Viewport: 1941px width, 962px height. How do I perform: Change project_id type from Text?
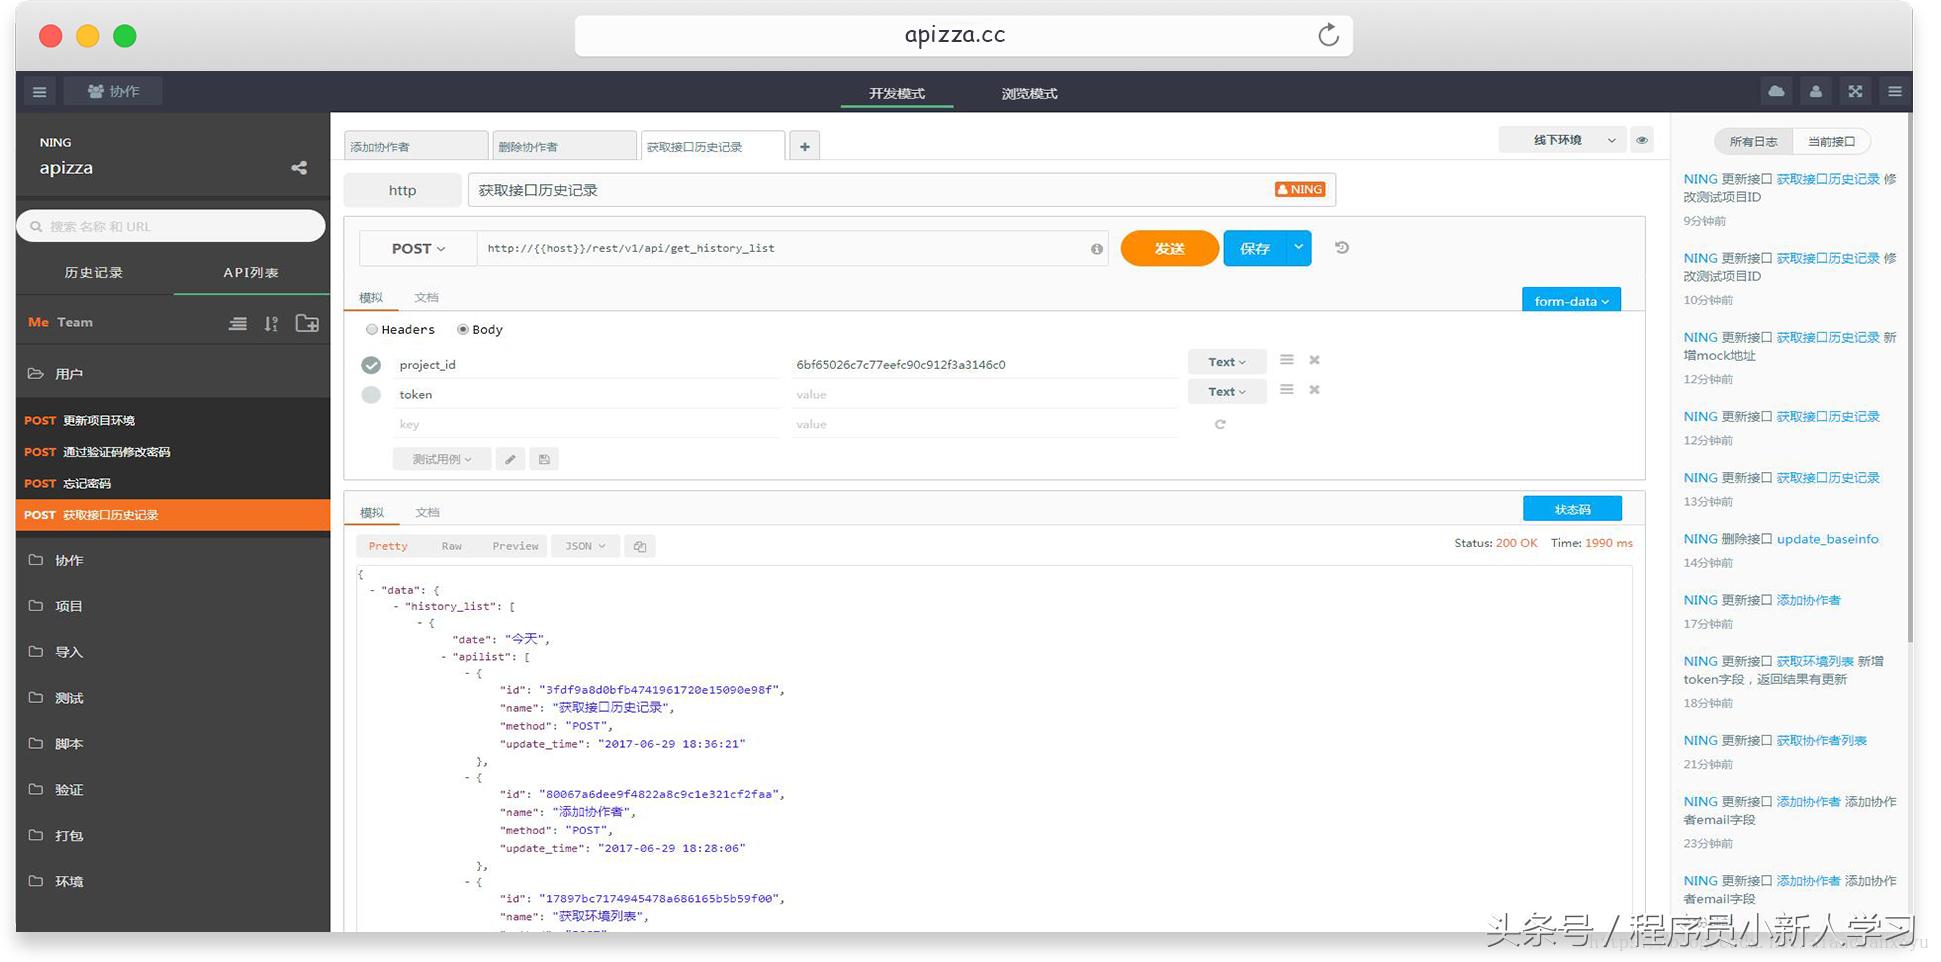(1227, 362)
